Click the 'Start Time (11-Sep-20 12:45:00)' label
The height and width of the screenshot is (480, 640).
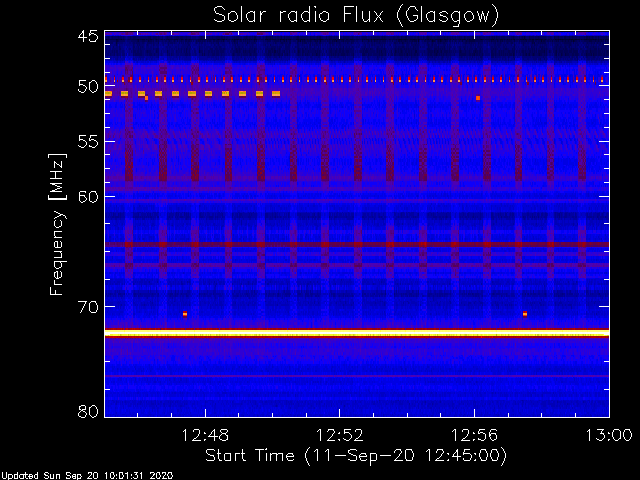tap(356, 455)
